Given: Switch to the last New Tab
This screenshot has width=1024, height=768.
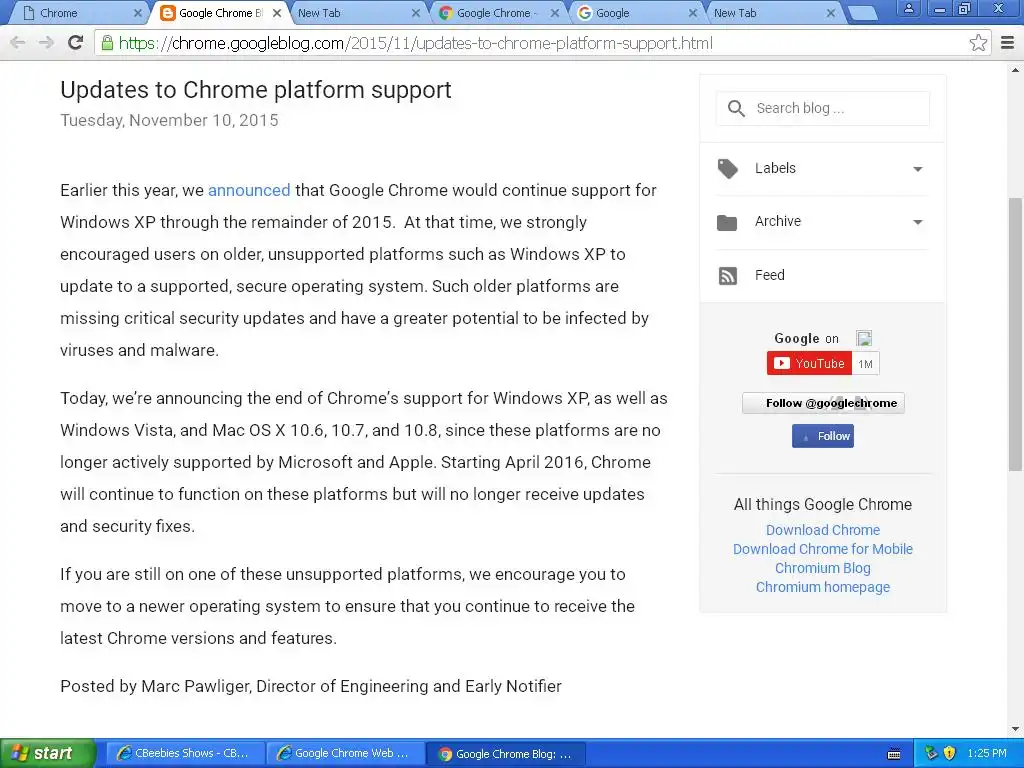Looking at the screenshot, I should [775, 13].
